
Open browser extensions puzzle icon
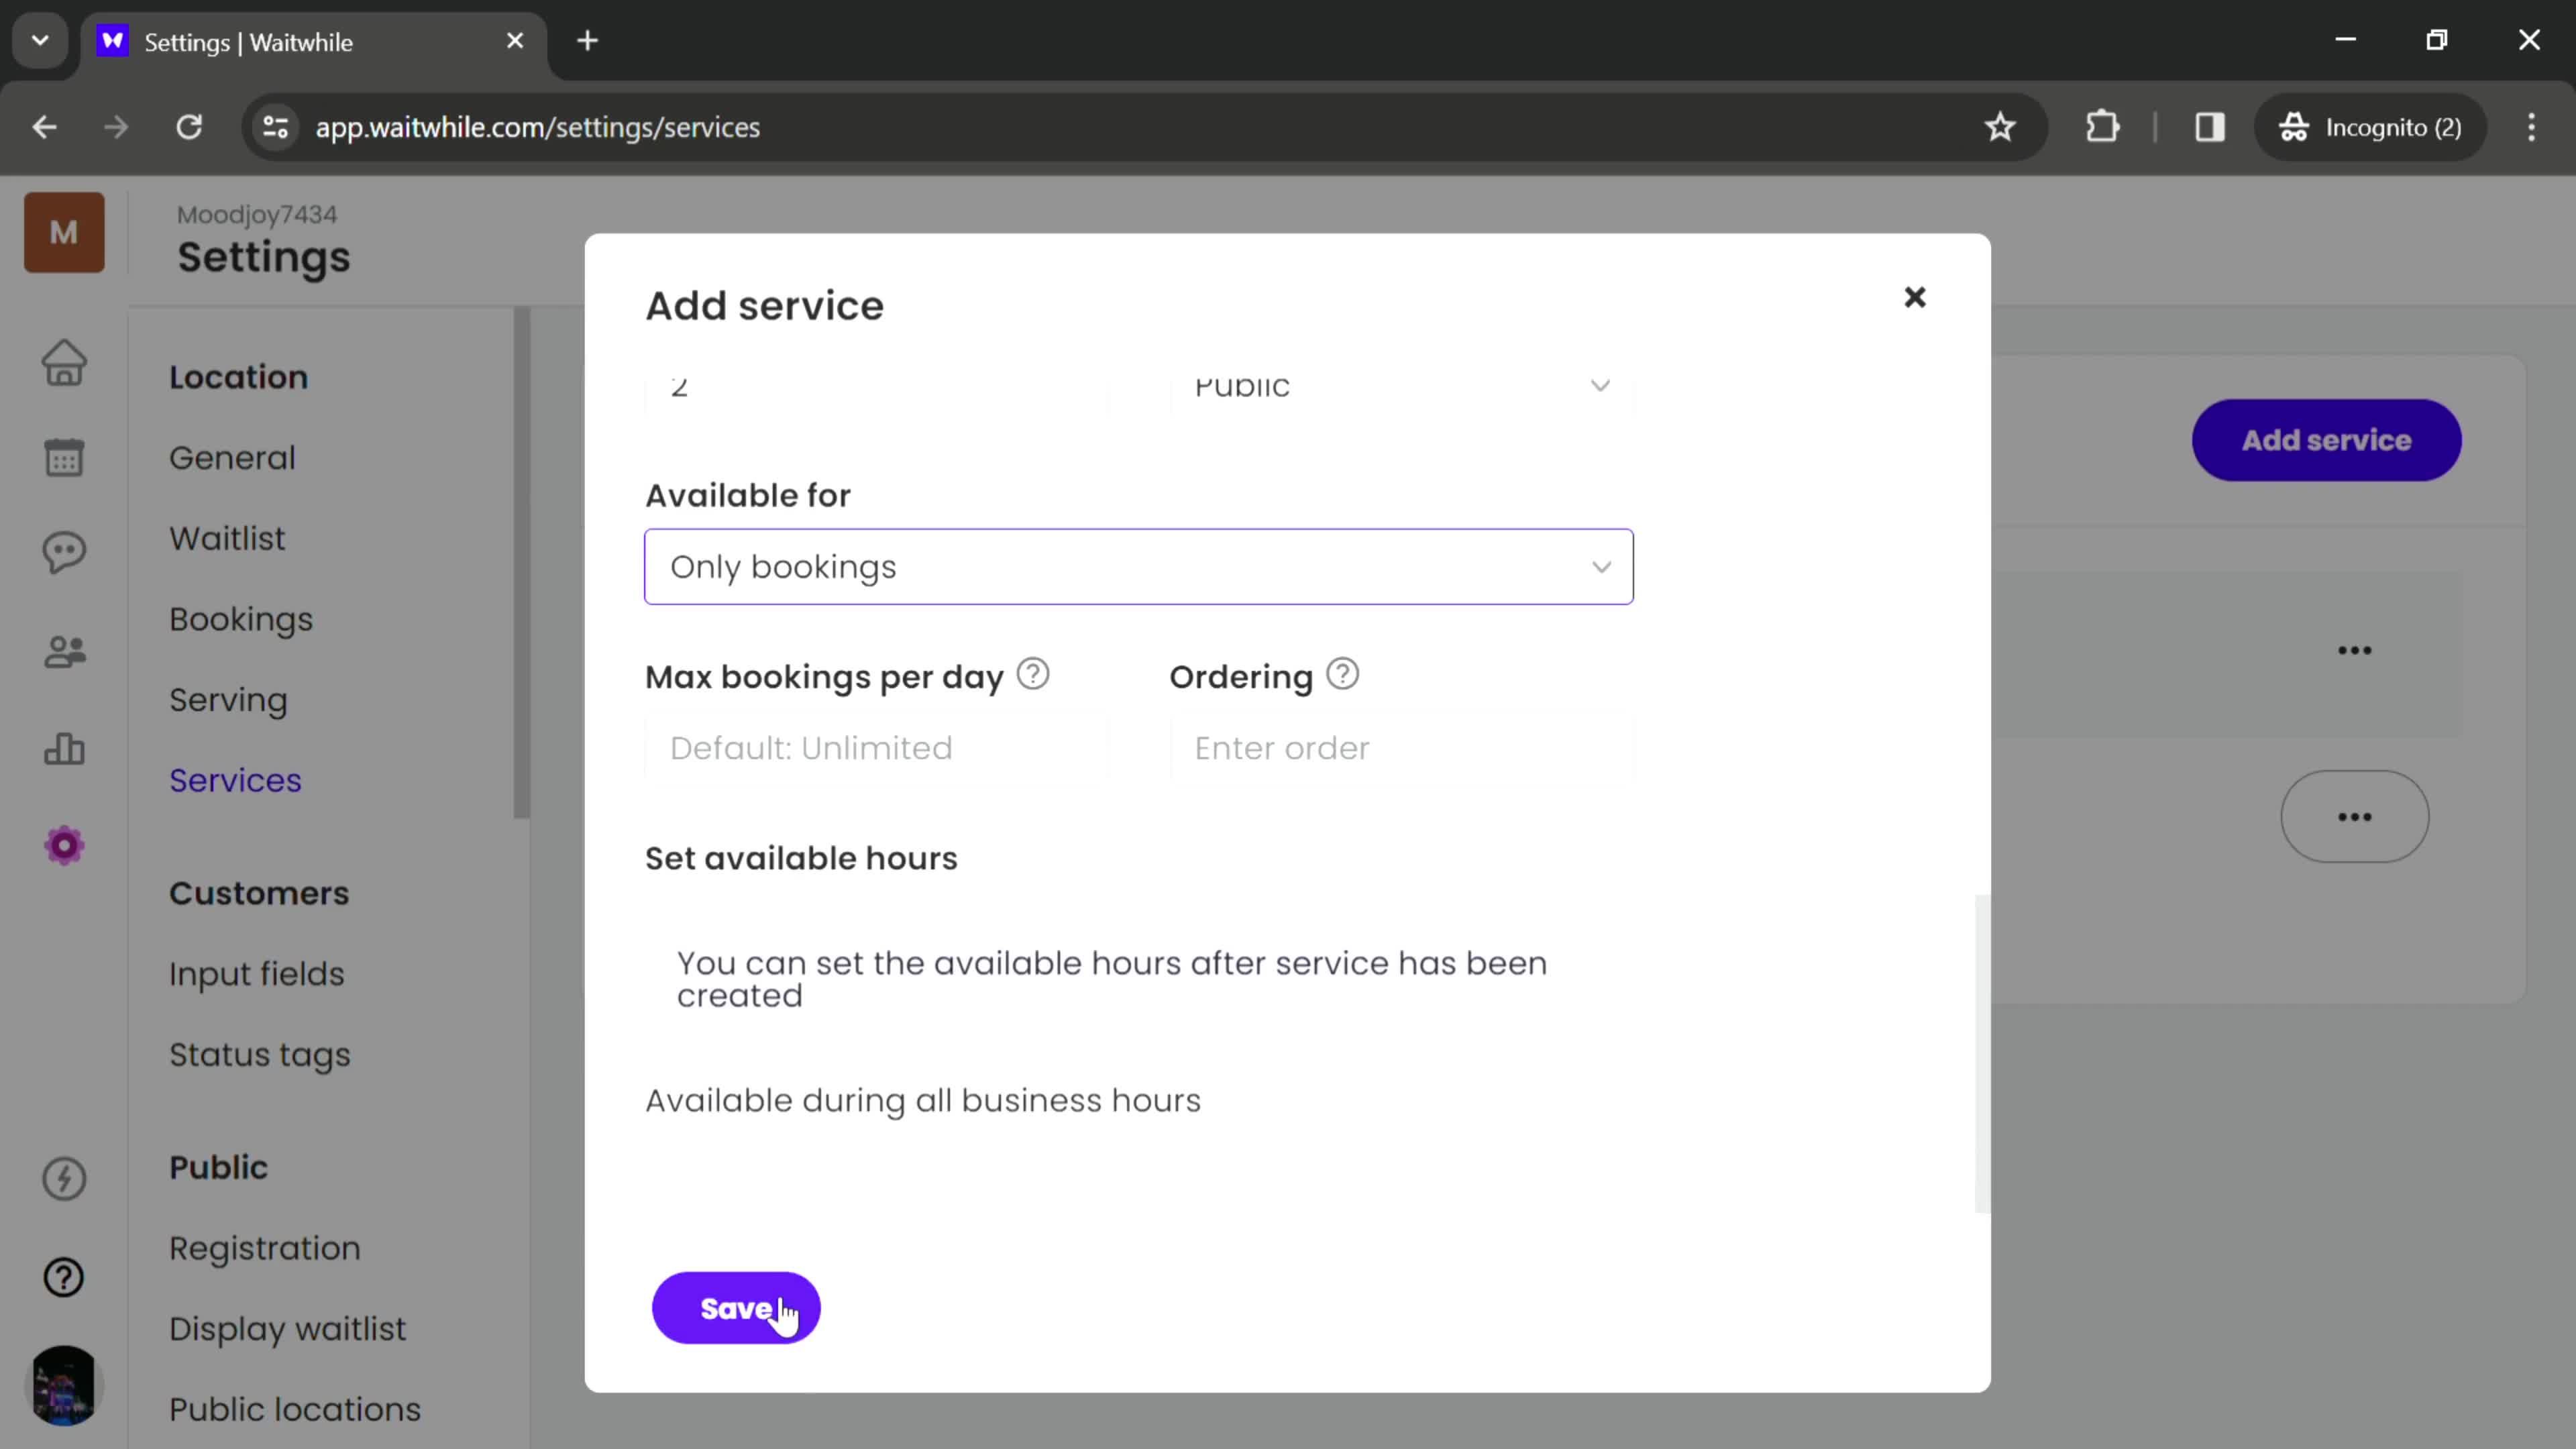pyautogui.click(x=2102, y=127)
